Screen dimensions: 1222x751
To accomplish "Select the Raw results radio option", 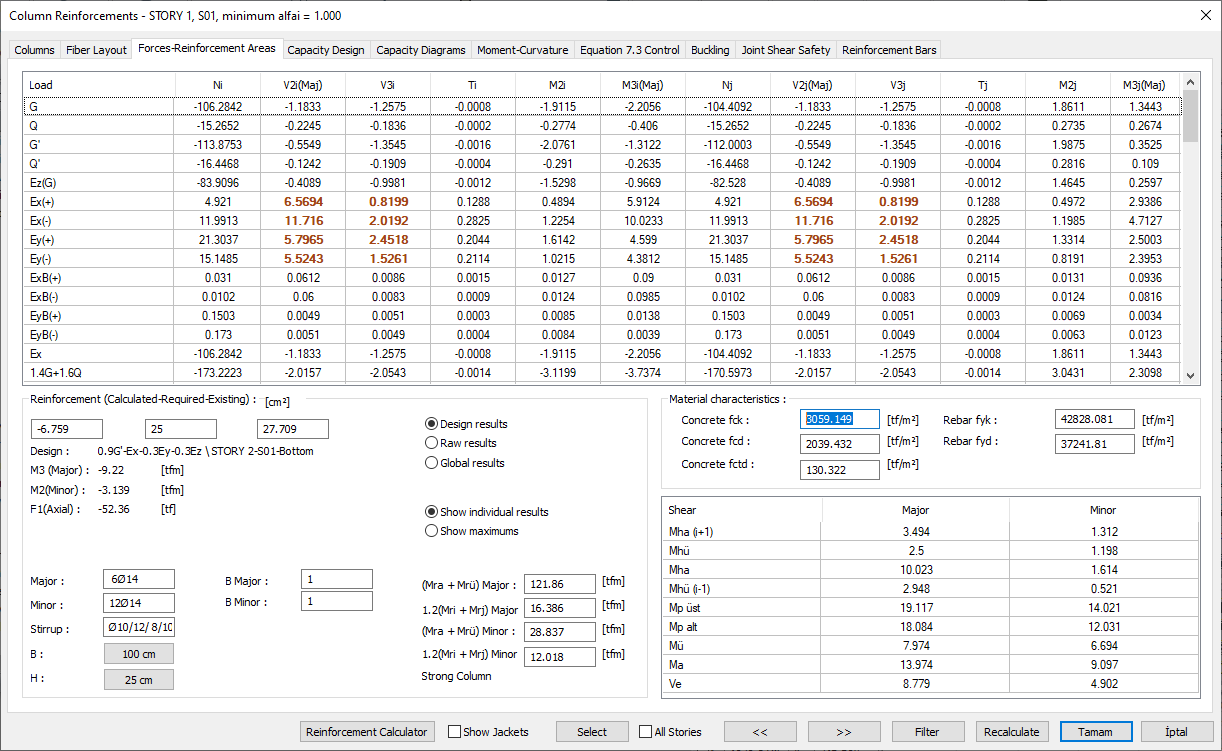I will tap(432, 443).
